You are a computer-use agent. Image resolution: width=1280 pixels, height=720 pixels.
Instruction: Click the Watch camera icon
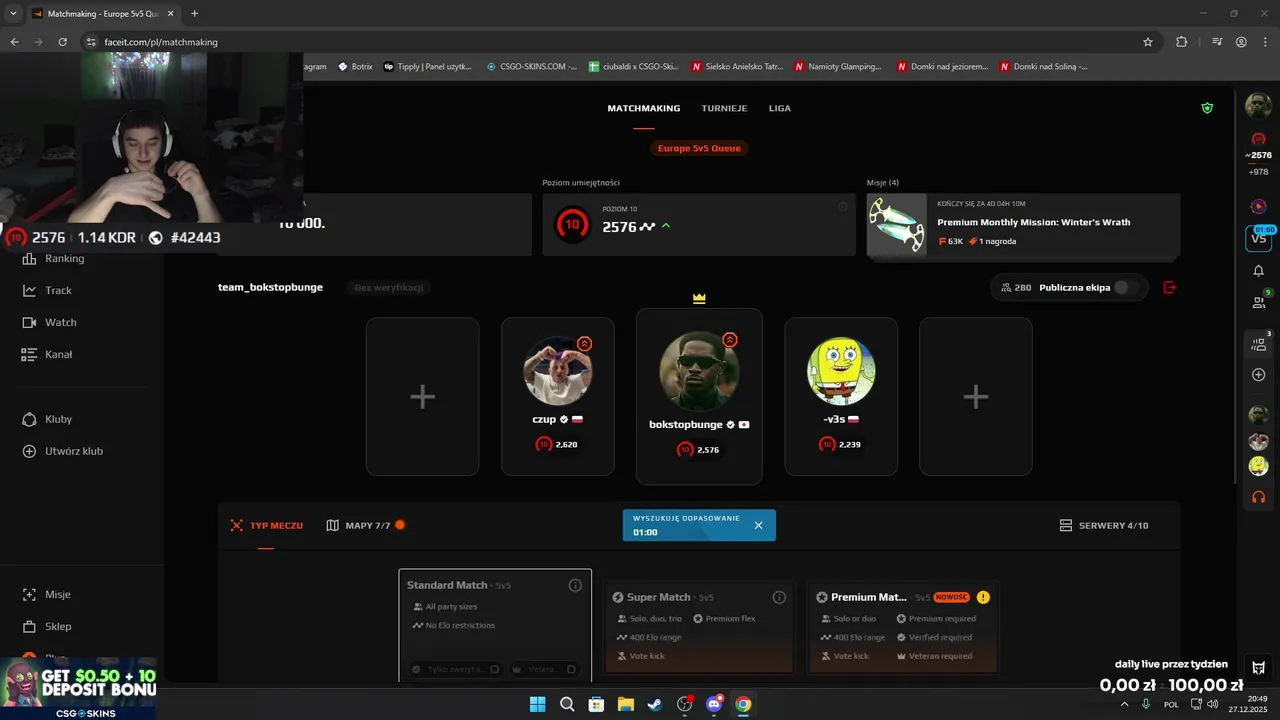tap(29, 322)
